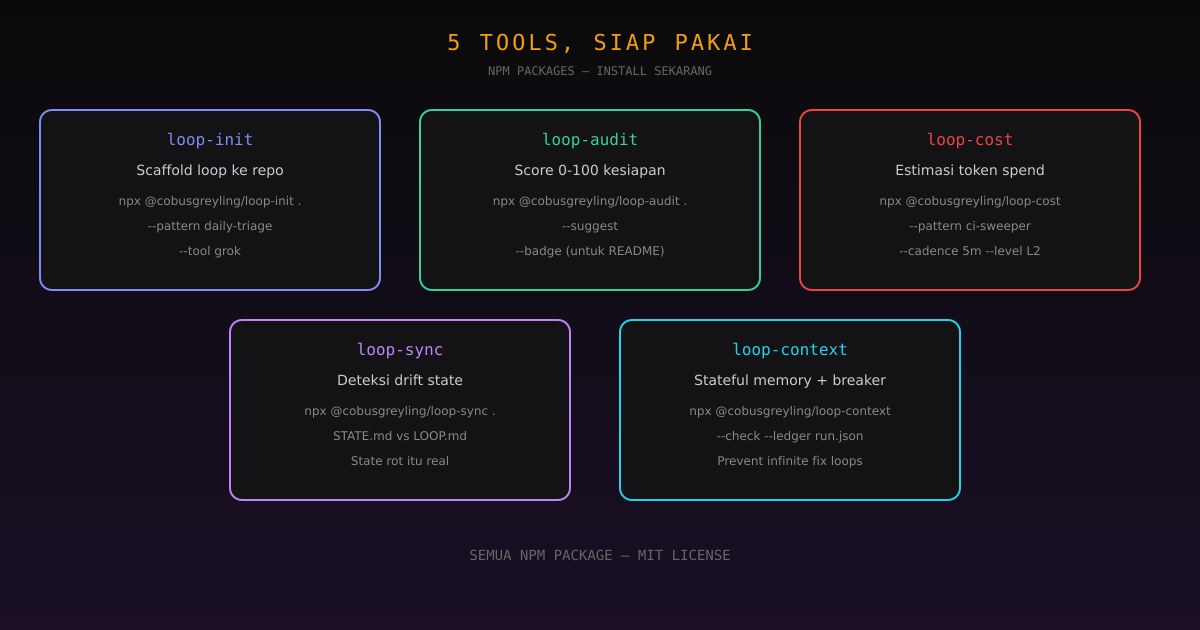
Task: Click 'Deteksi drift state' description
Action: point(400,380)
